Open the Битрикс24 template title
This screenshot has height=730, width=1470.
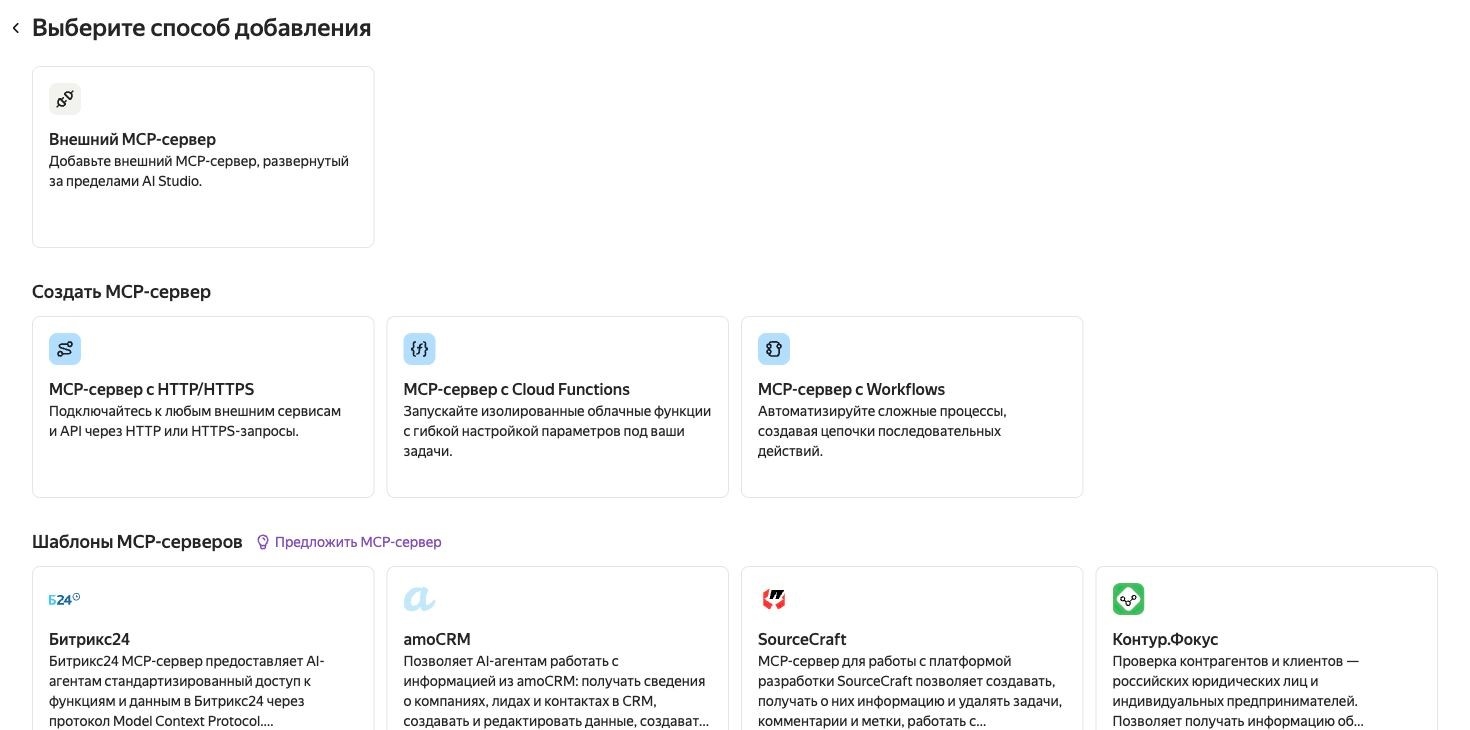click(x=89, y=639)
